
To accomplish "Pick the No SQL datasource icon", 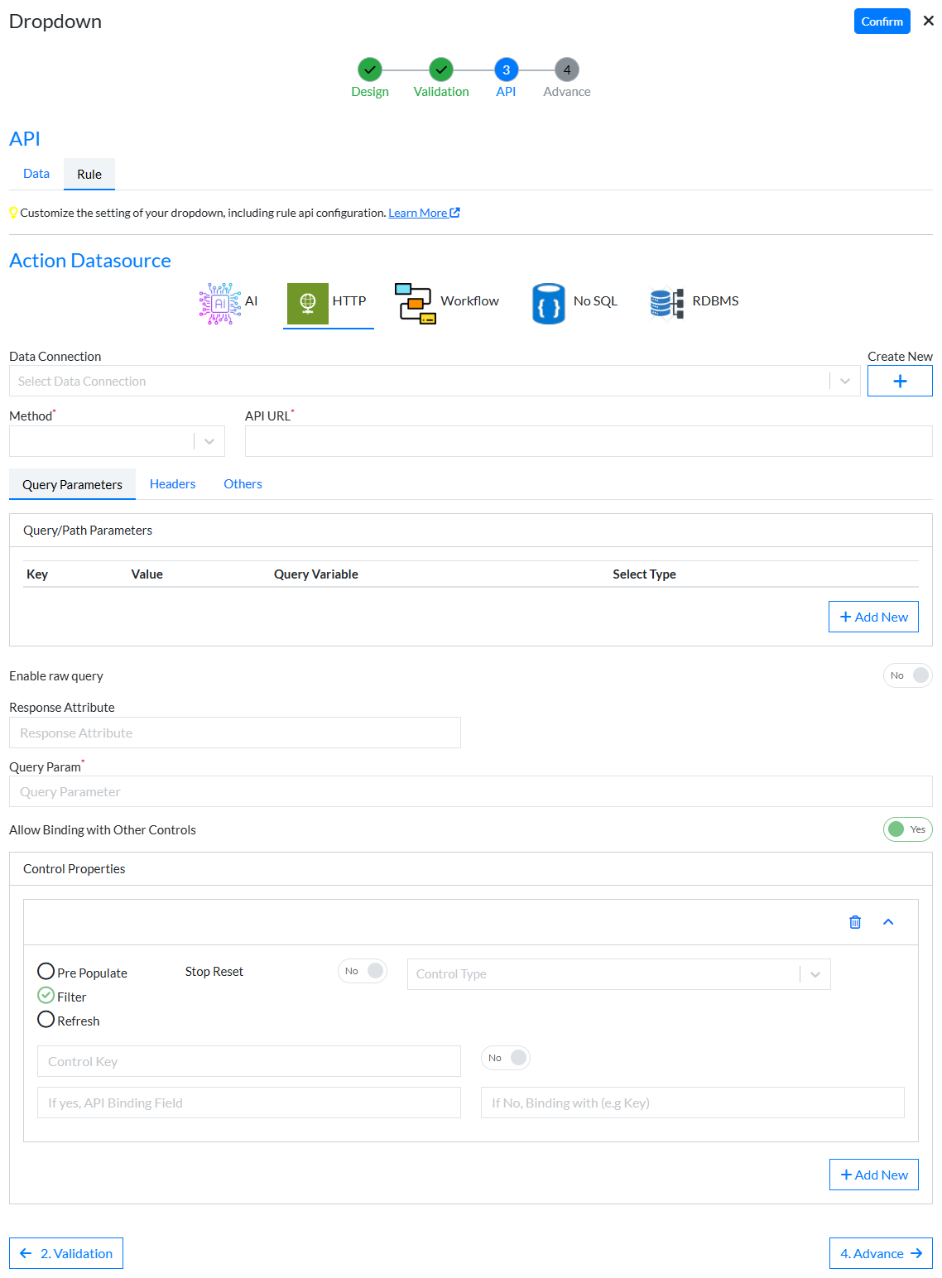I will click(550, 303).
